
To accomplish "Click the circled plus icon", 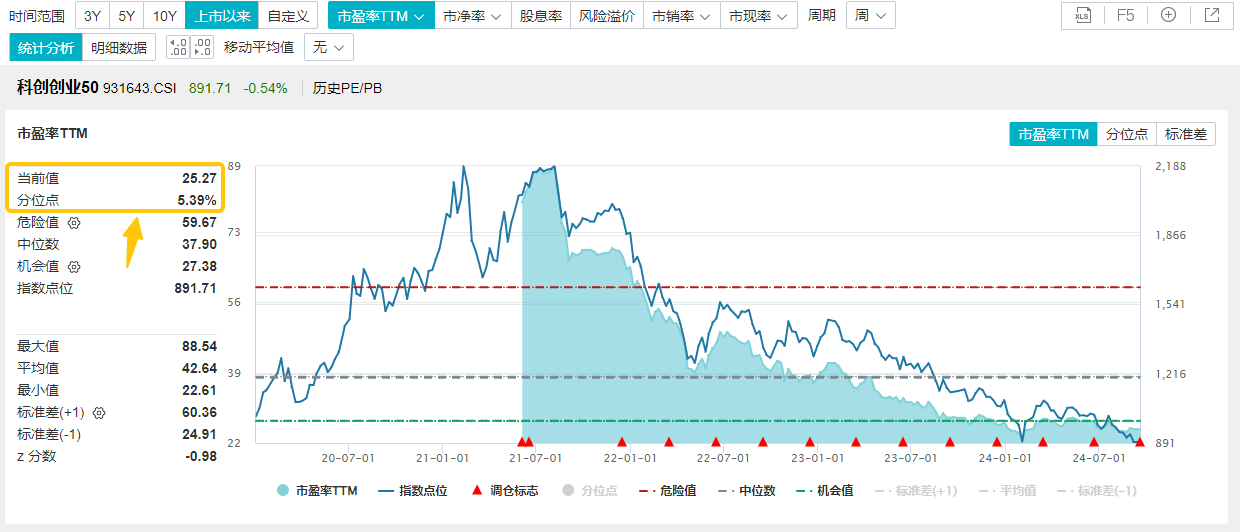I will [1168, 15].
